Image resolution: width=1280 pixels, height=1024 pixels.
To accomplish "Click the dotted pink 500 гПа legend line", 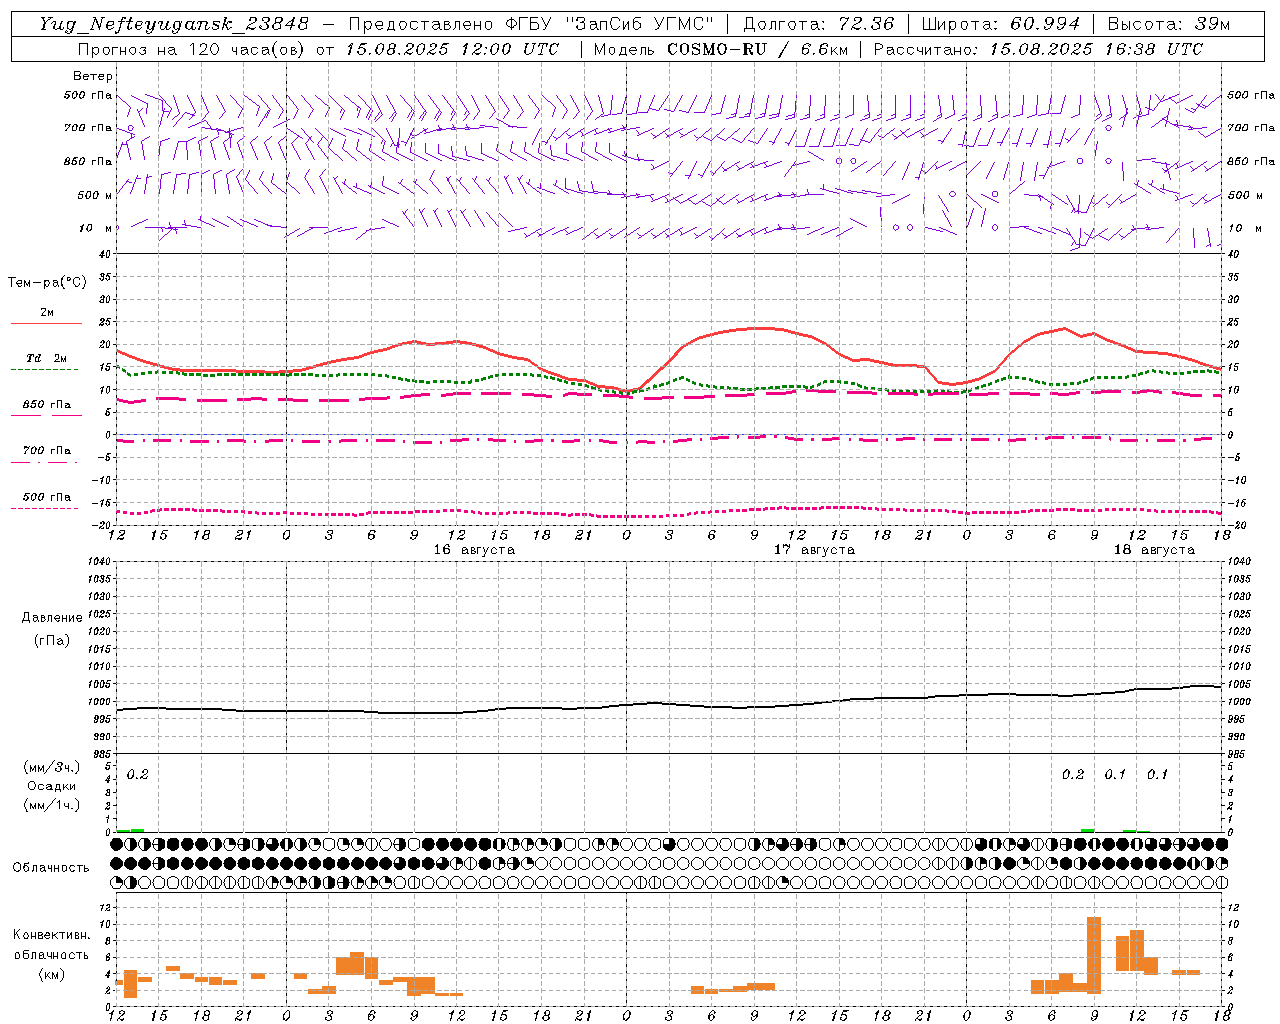I will tap(44, 508).
